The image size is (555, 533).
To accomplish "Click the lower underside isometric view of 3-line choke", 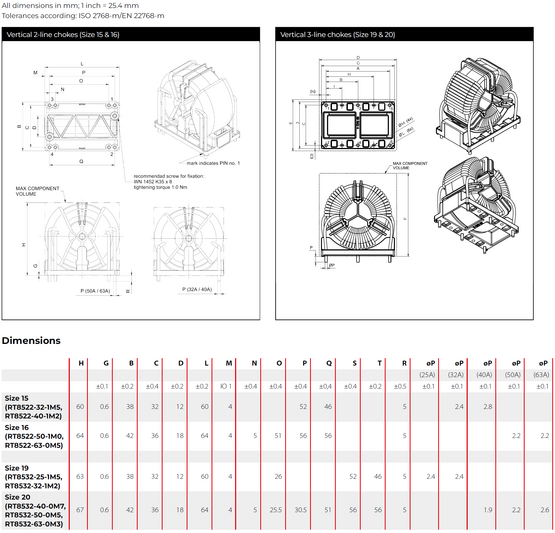I will coord(478,205).
